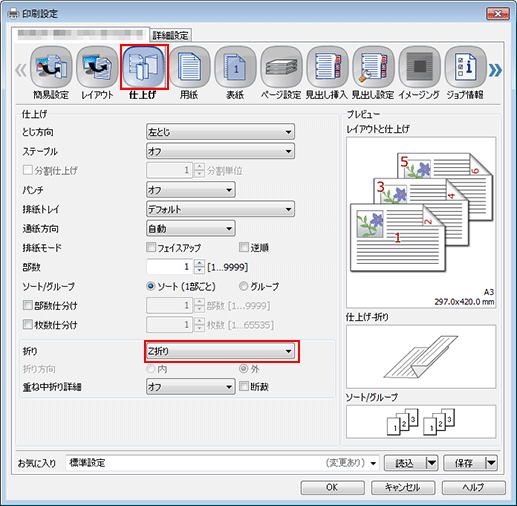Open the レイアウト icon tab

click(97, 73)
